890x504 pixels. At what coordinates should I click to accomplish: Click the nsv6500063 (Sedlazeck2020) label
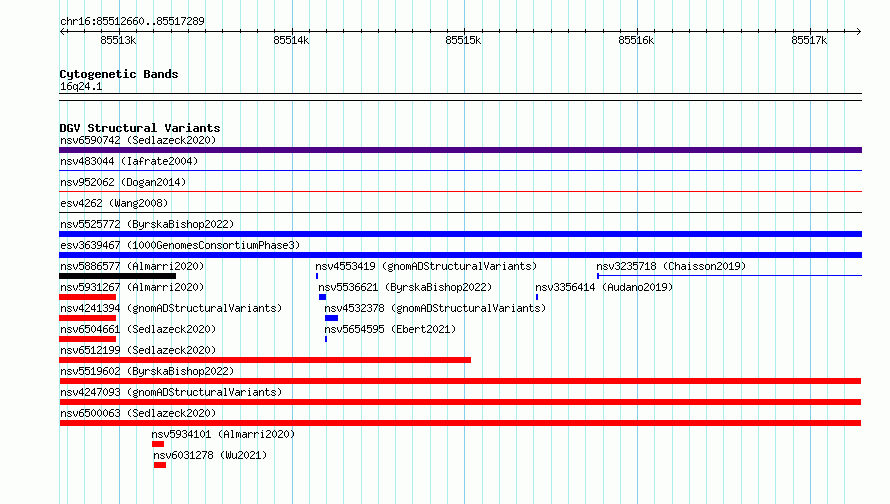[x=138, y=413]
